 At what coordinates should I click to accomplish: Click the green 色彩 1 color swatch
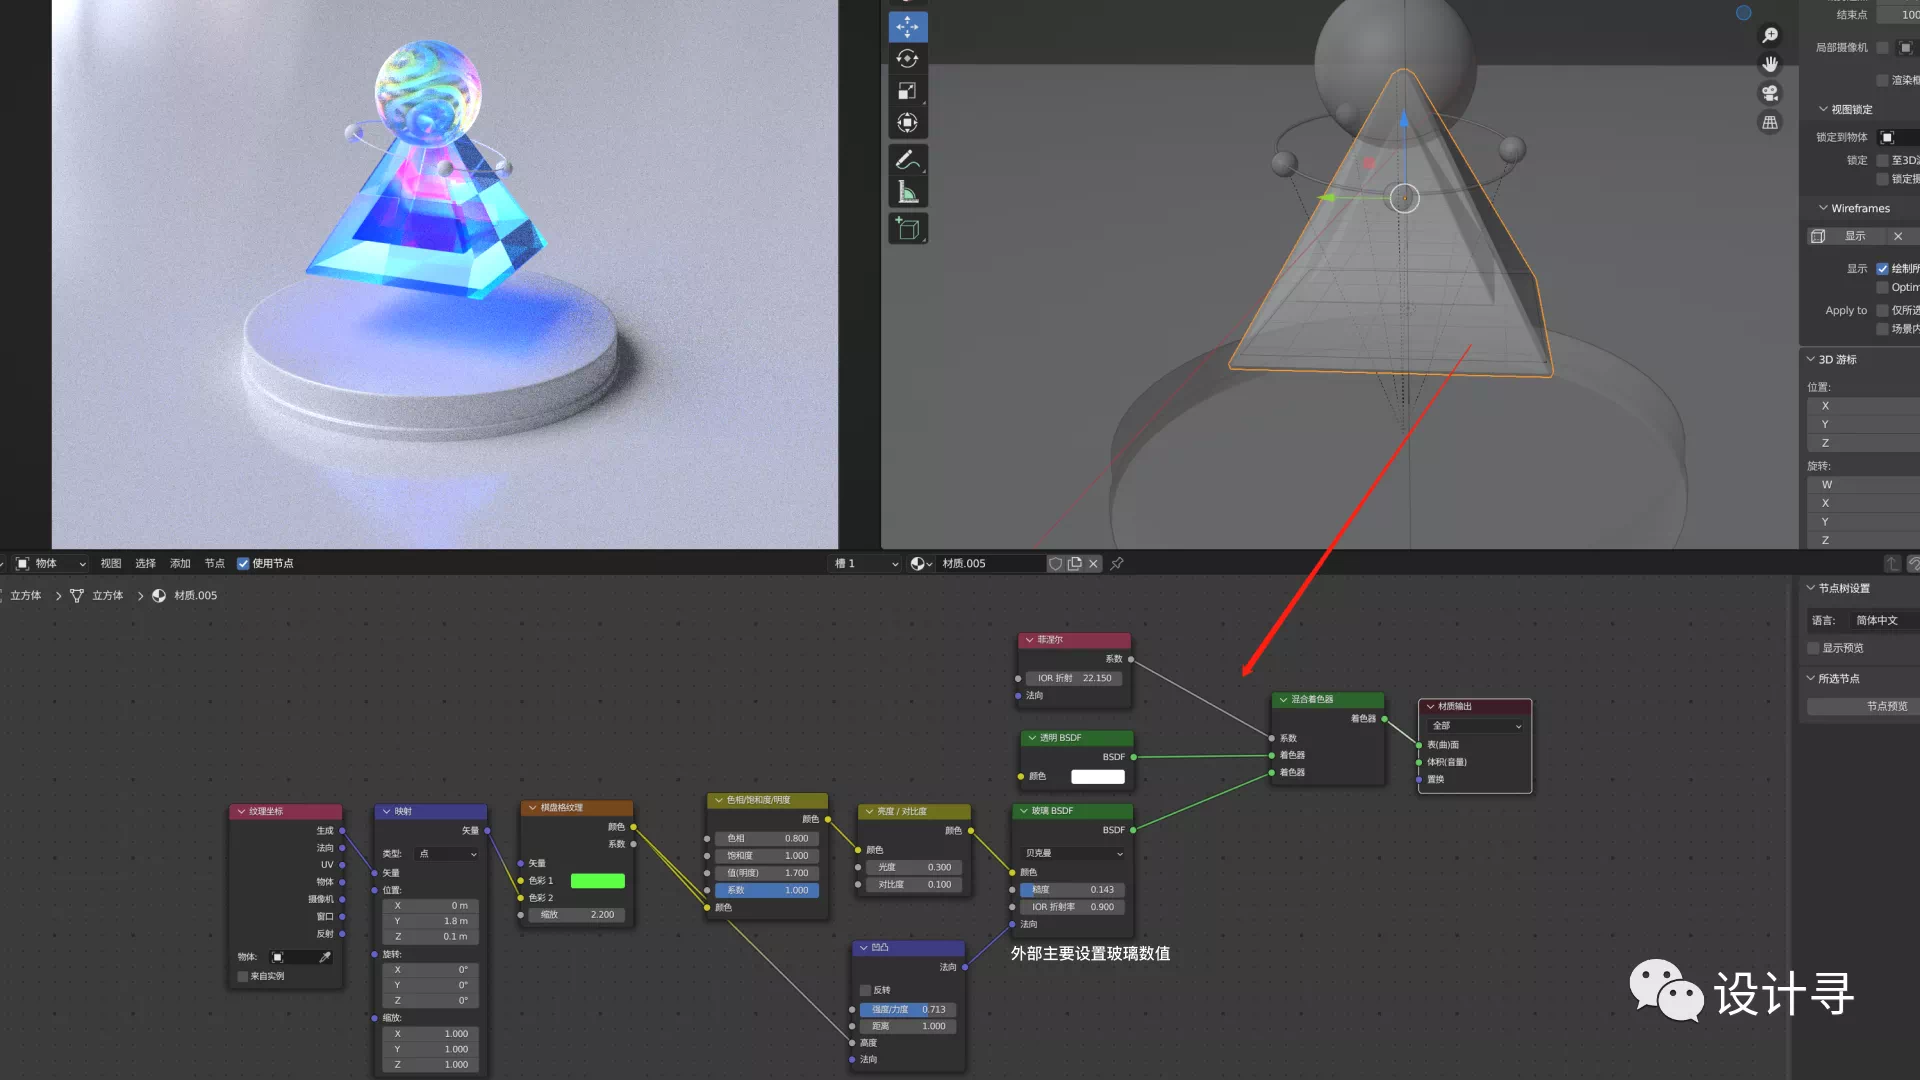pyautogui.click(x=597, y=881)
